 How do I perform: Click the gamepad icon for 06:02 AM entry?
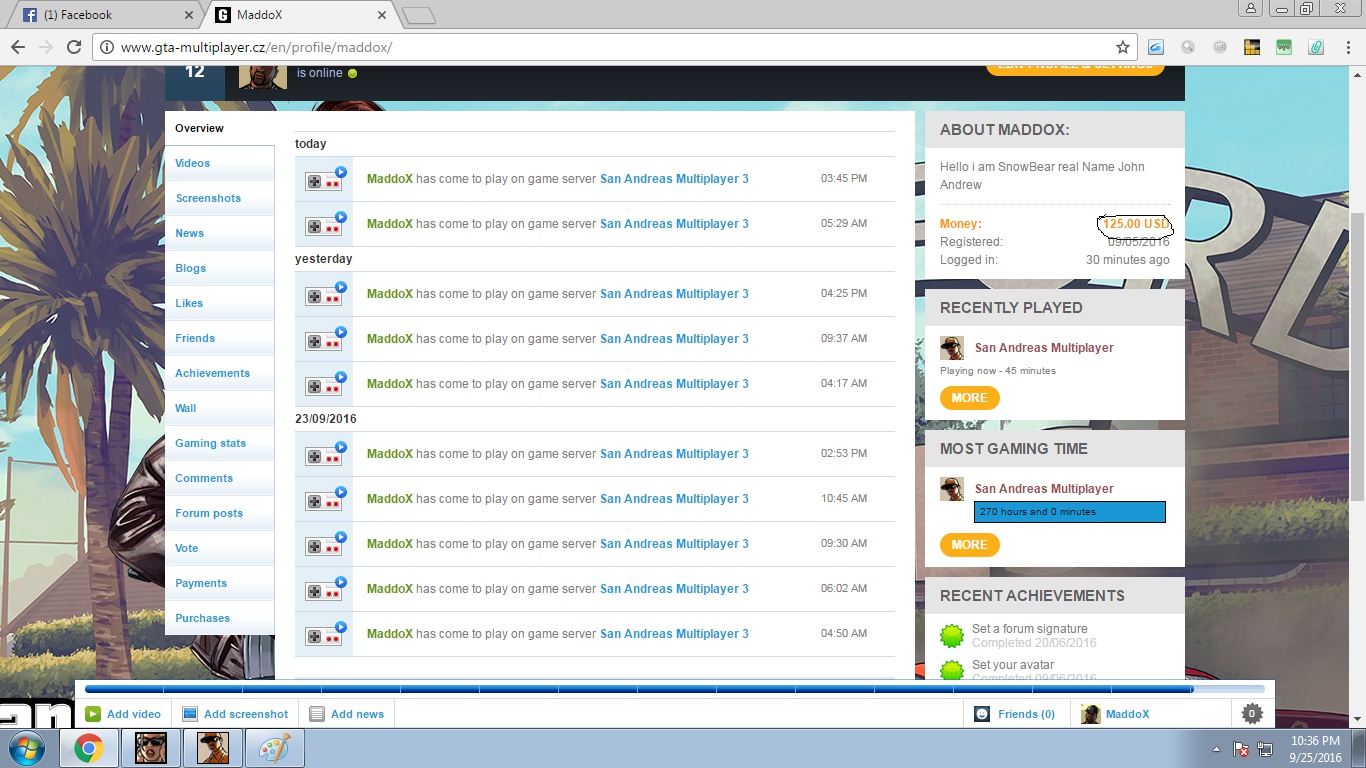(x=325, y=589)
